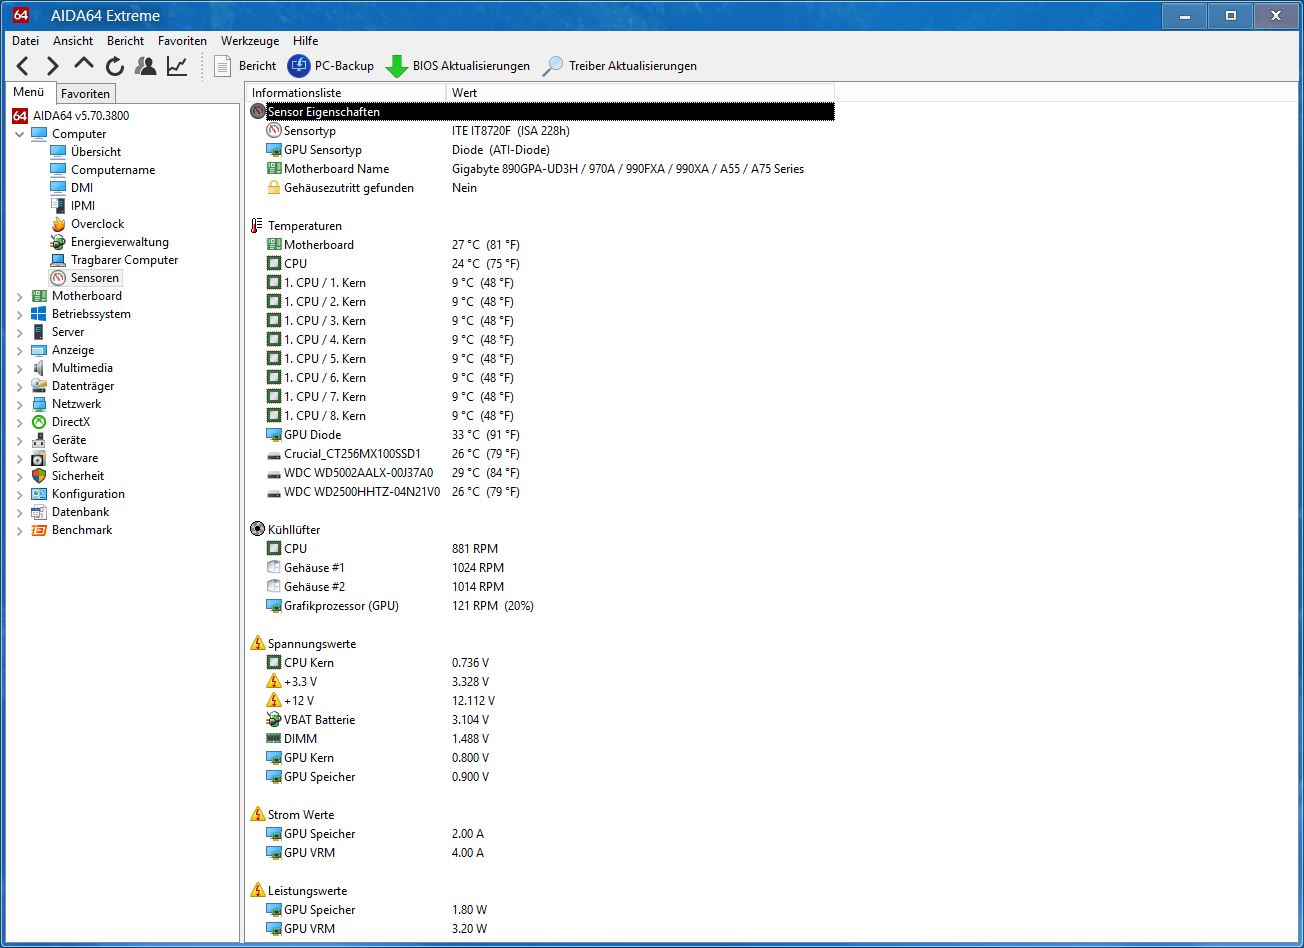Screen dimensions: 1304x948
Task: Click the Strom Werte warning icon
Action: point(257,815)
